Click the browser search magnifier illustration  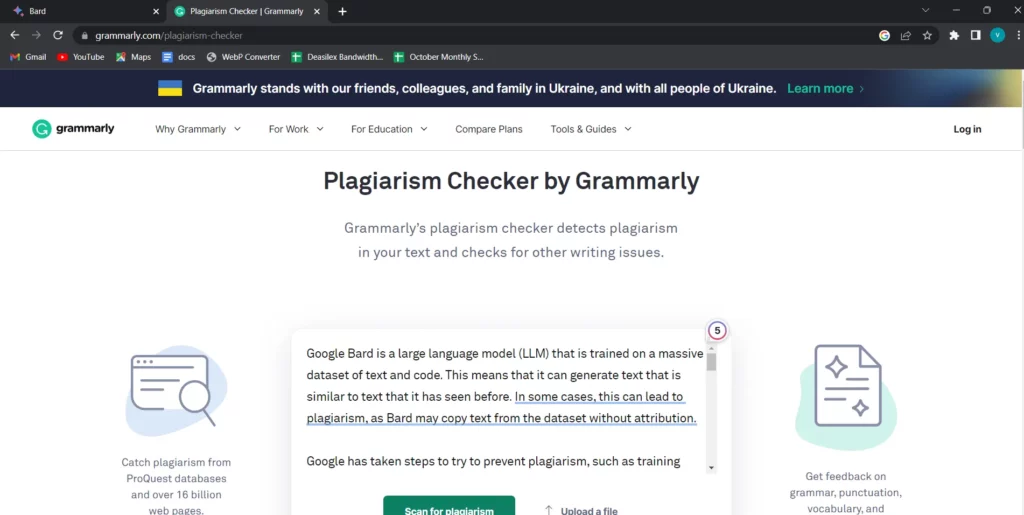175,390
